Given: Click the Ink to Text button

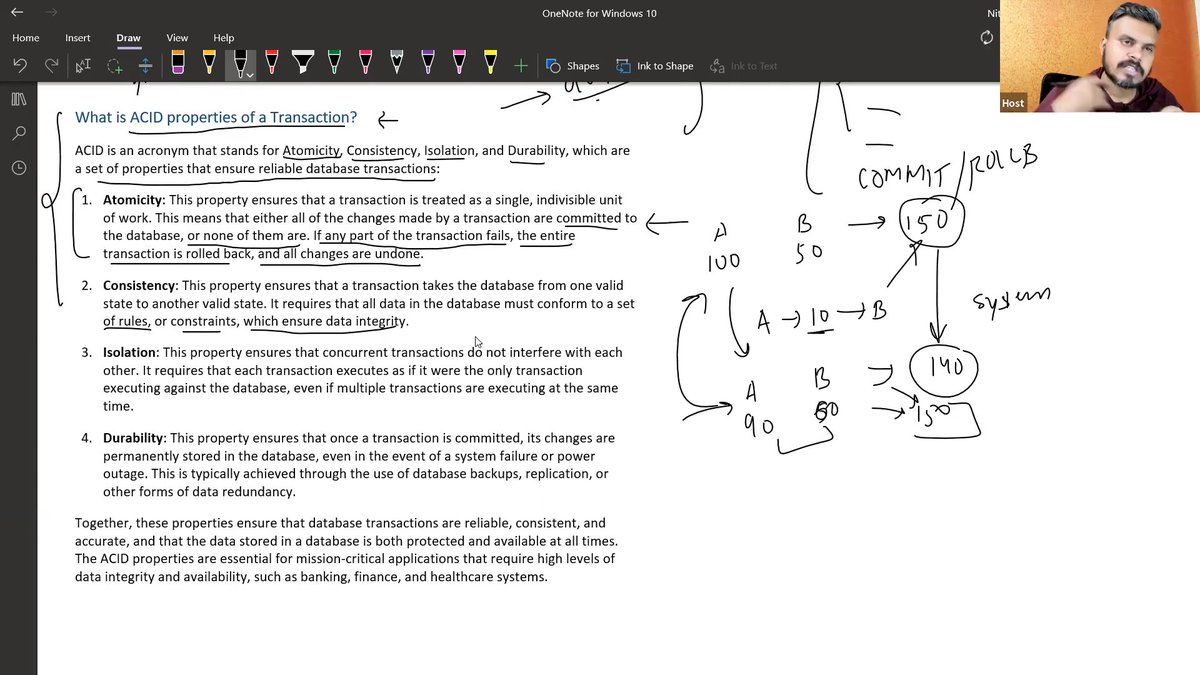Looking at the screenshot, I should pyautogui.click(x=743, y=66).
